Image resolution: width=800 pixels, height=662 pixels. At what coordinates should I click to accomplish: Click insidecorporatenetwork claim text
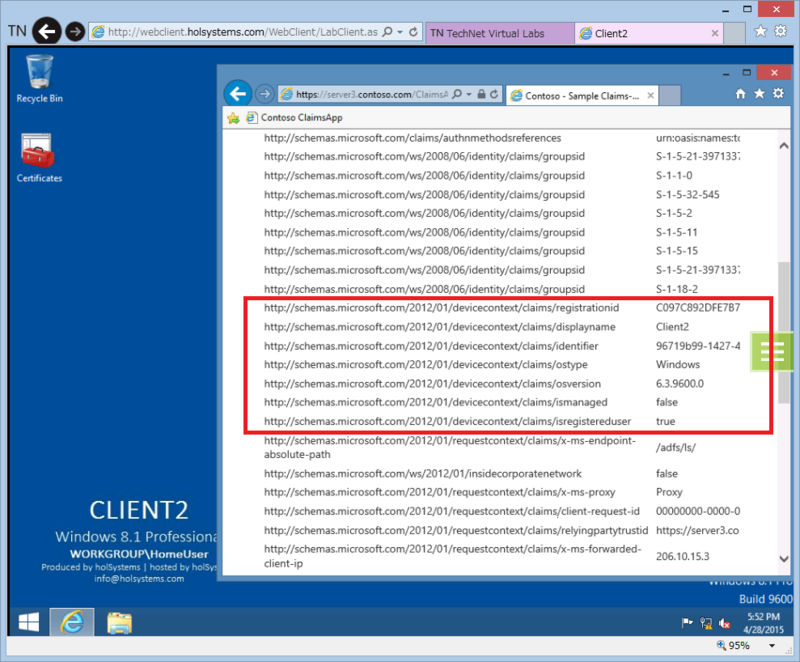point(422,474)
